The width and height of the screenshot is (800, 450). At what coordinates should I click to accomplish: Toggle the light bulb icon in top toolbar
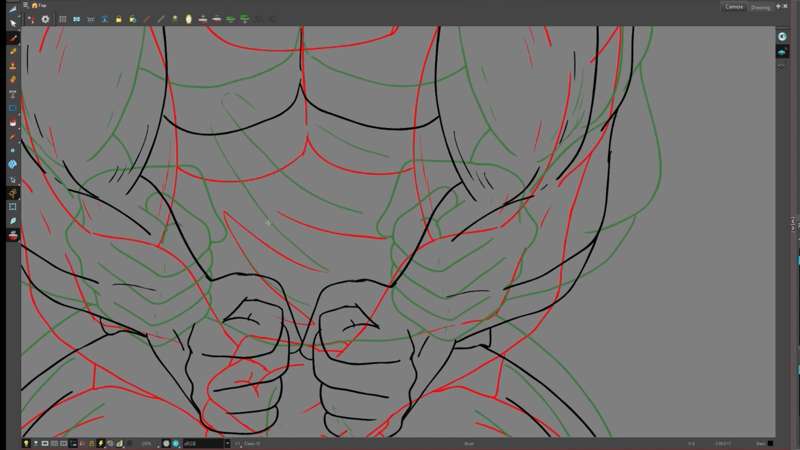[x=174, y=19]
